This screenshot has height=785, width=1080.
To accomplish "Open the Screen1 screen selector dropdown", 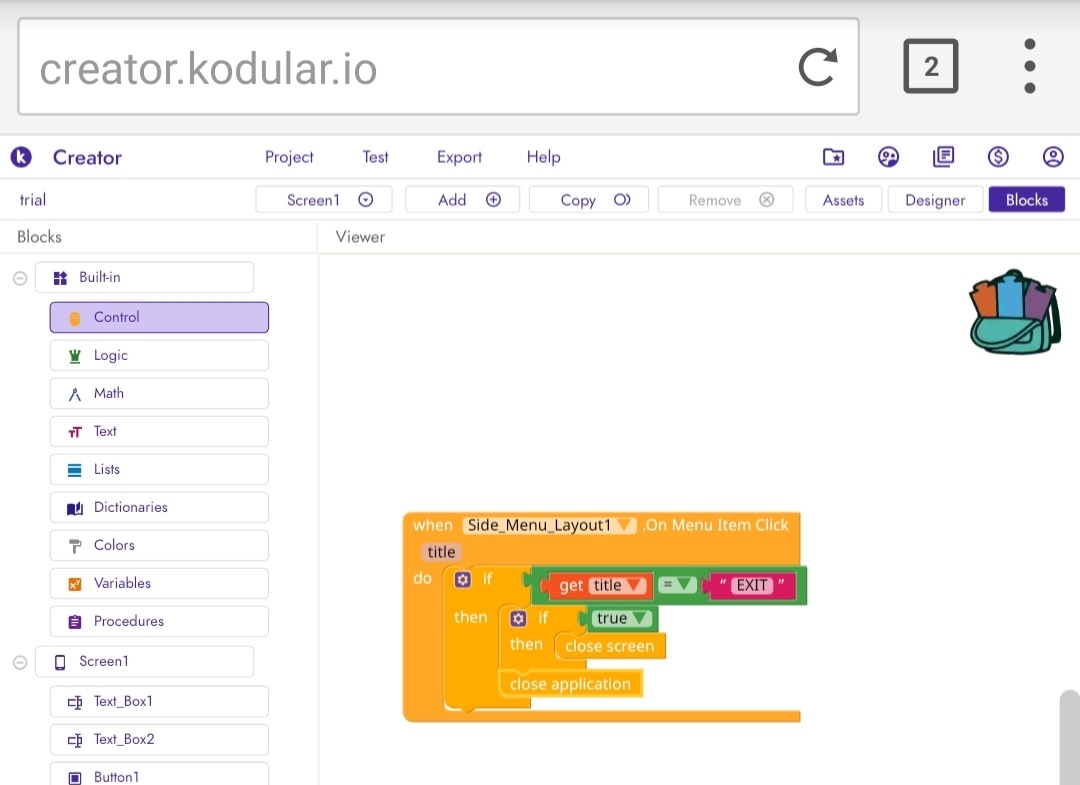I will [324, 200].
